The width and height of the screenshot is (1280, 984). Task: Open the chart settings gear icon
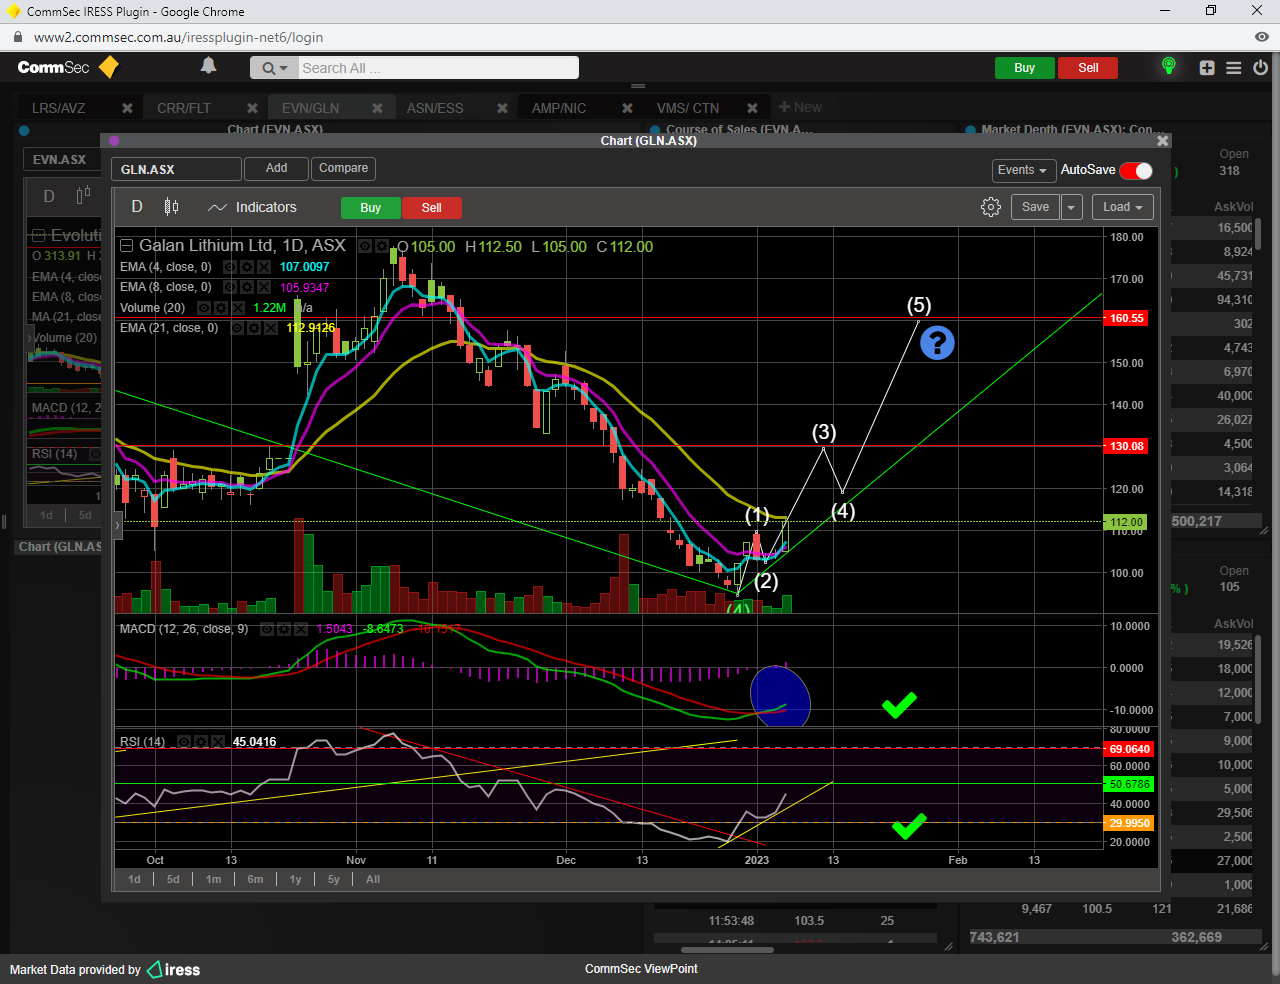click(991, 207)
